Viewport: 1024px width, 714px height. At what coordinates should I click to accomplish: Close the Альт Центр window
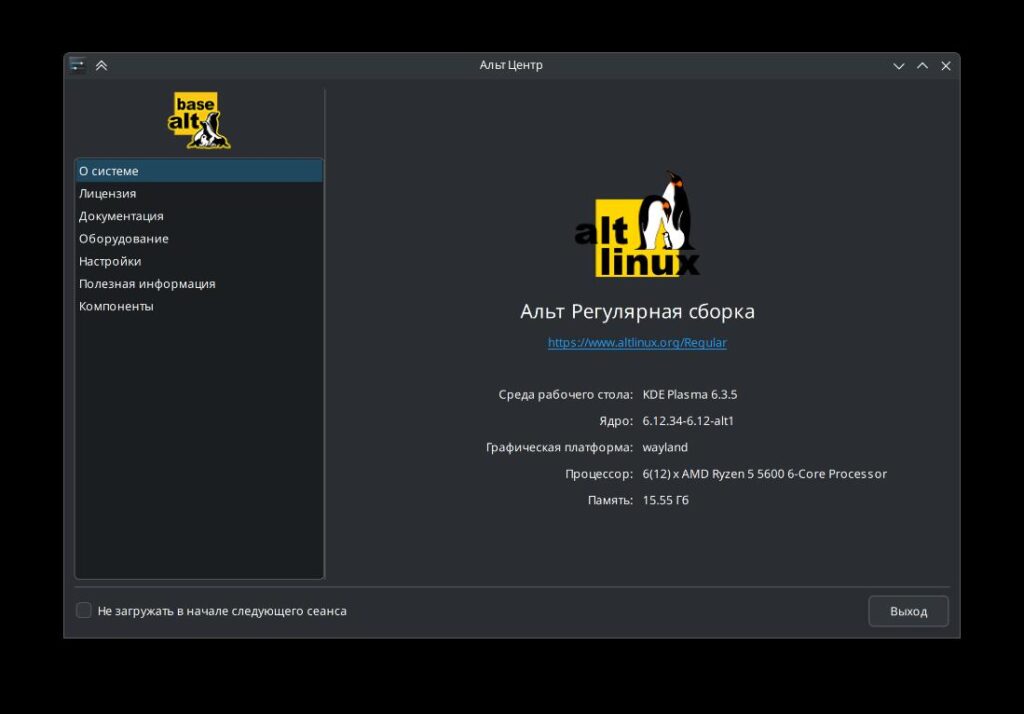click(x=946, y=65)
